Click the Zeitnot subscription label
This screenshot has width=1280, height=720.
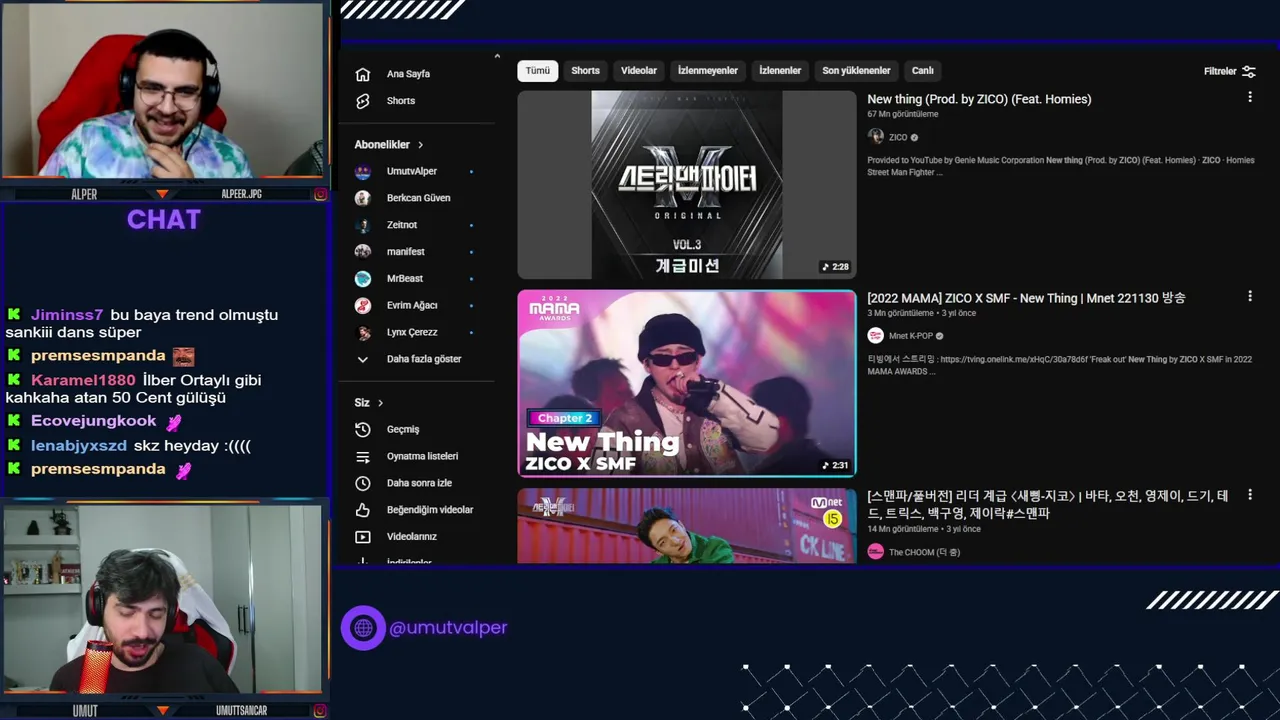click(x=402, y=225)
